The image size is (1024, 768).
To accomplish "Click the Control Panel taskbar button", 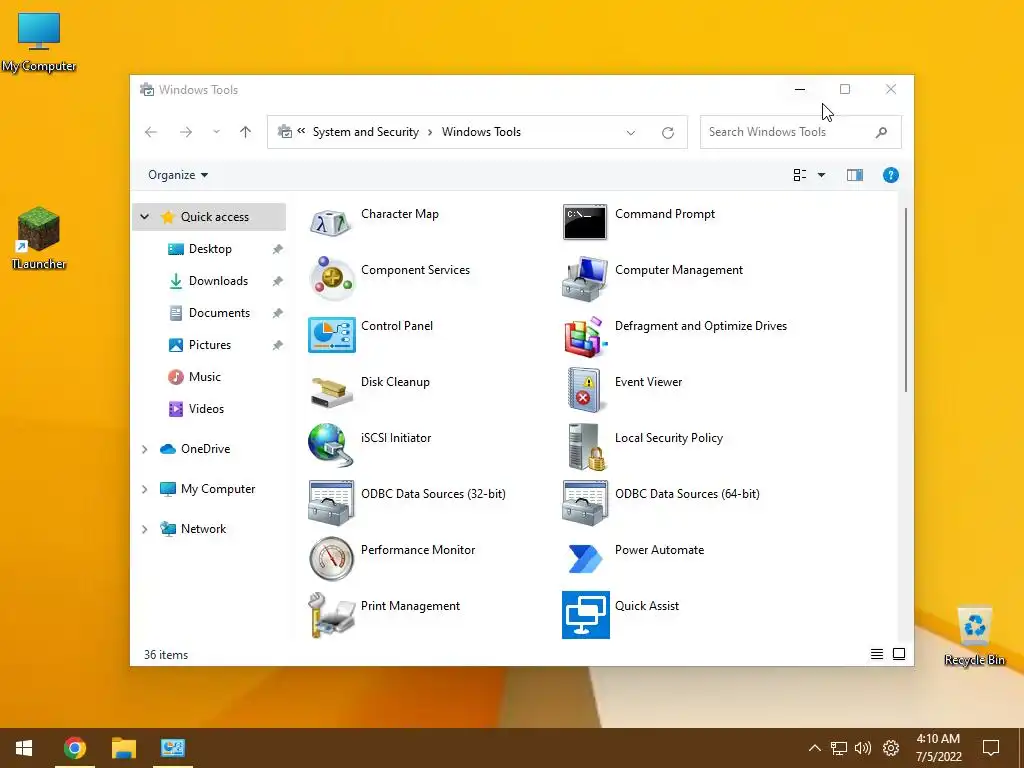I will coord(173,748).
